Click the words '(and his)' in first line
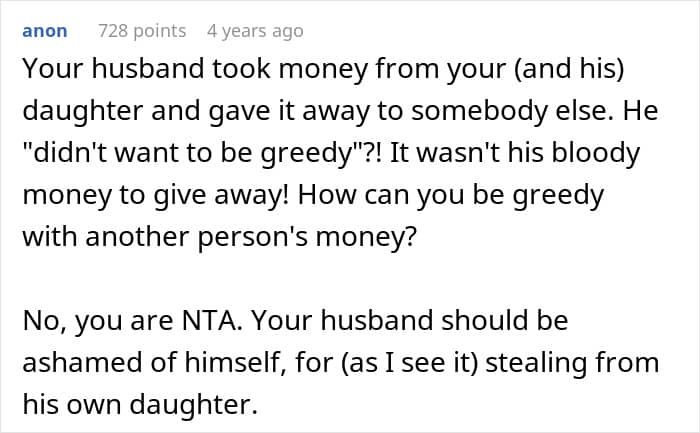 [x=569, y=69]
